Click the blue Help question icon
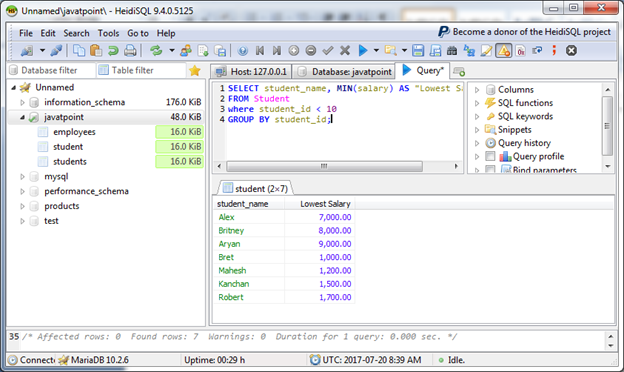The image size is (624, 372). [x=243, y=51]
